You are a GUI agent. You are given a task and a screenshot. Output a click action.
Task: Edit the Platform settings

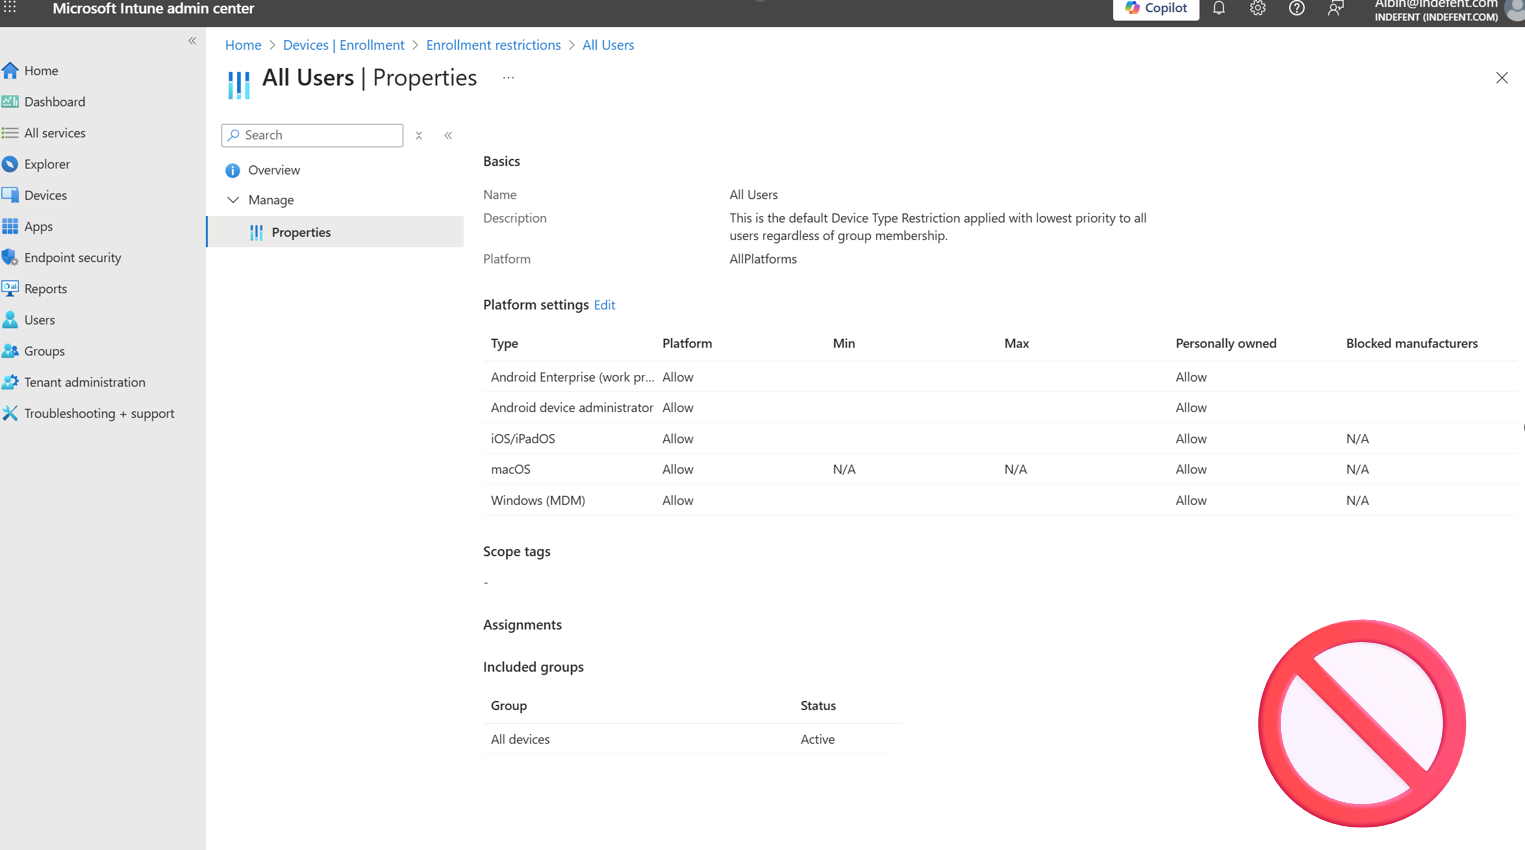pyautogui.click(x=604, y=305)
